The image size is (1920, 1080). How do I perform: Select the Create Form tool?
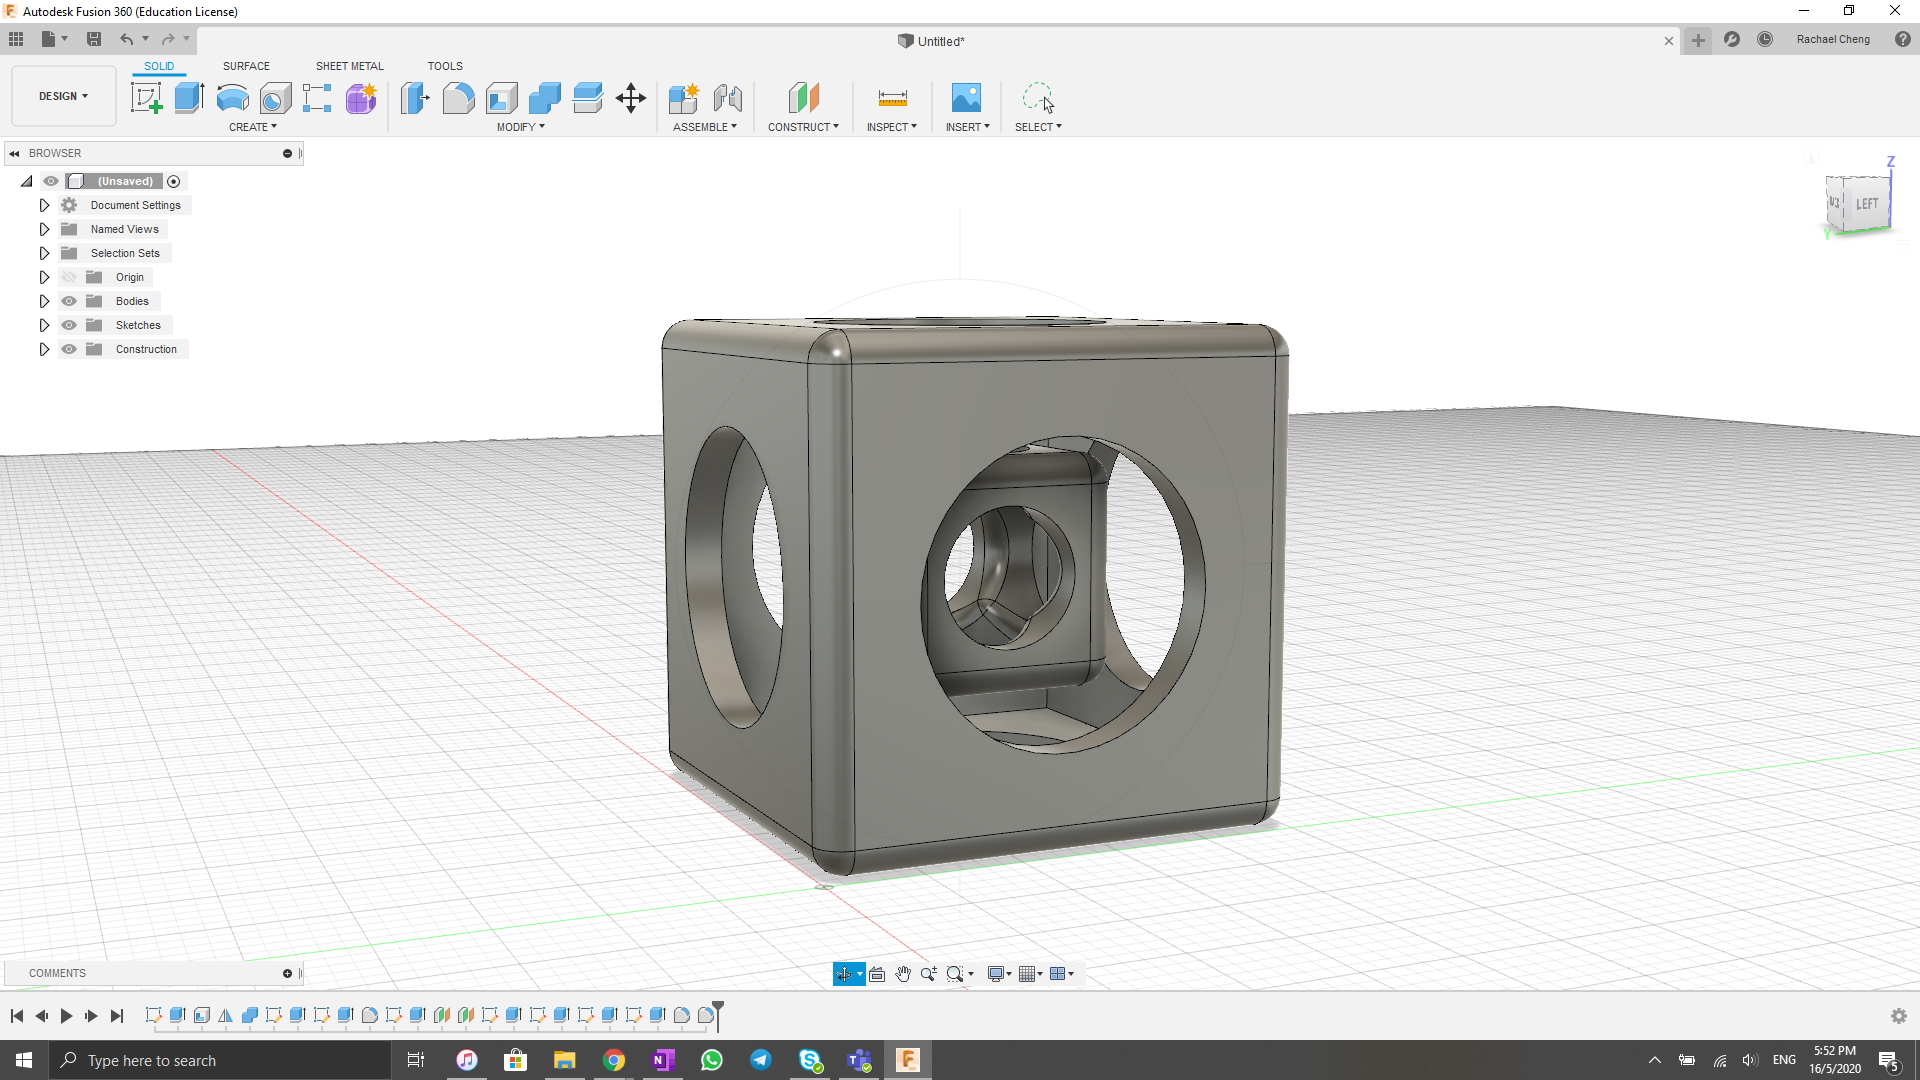point(361,98)
